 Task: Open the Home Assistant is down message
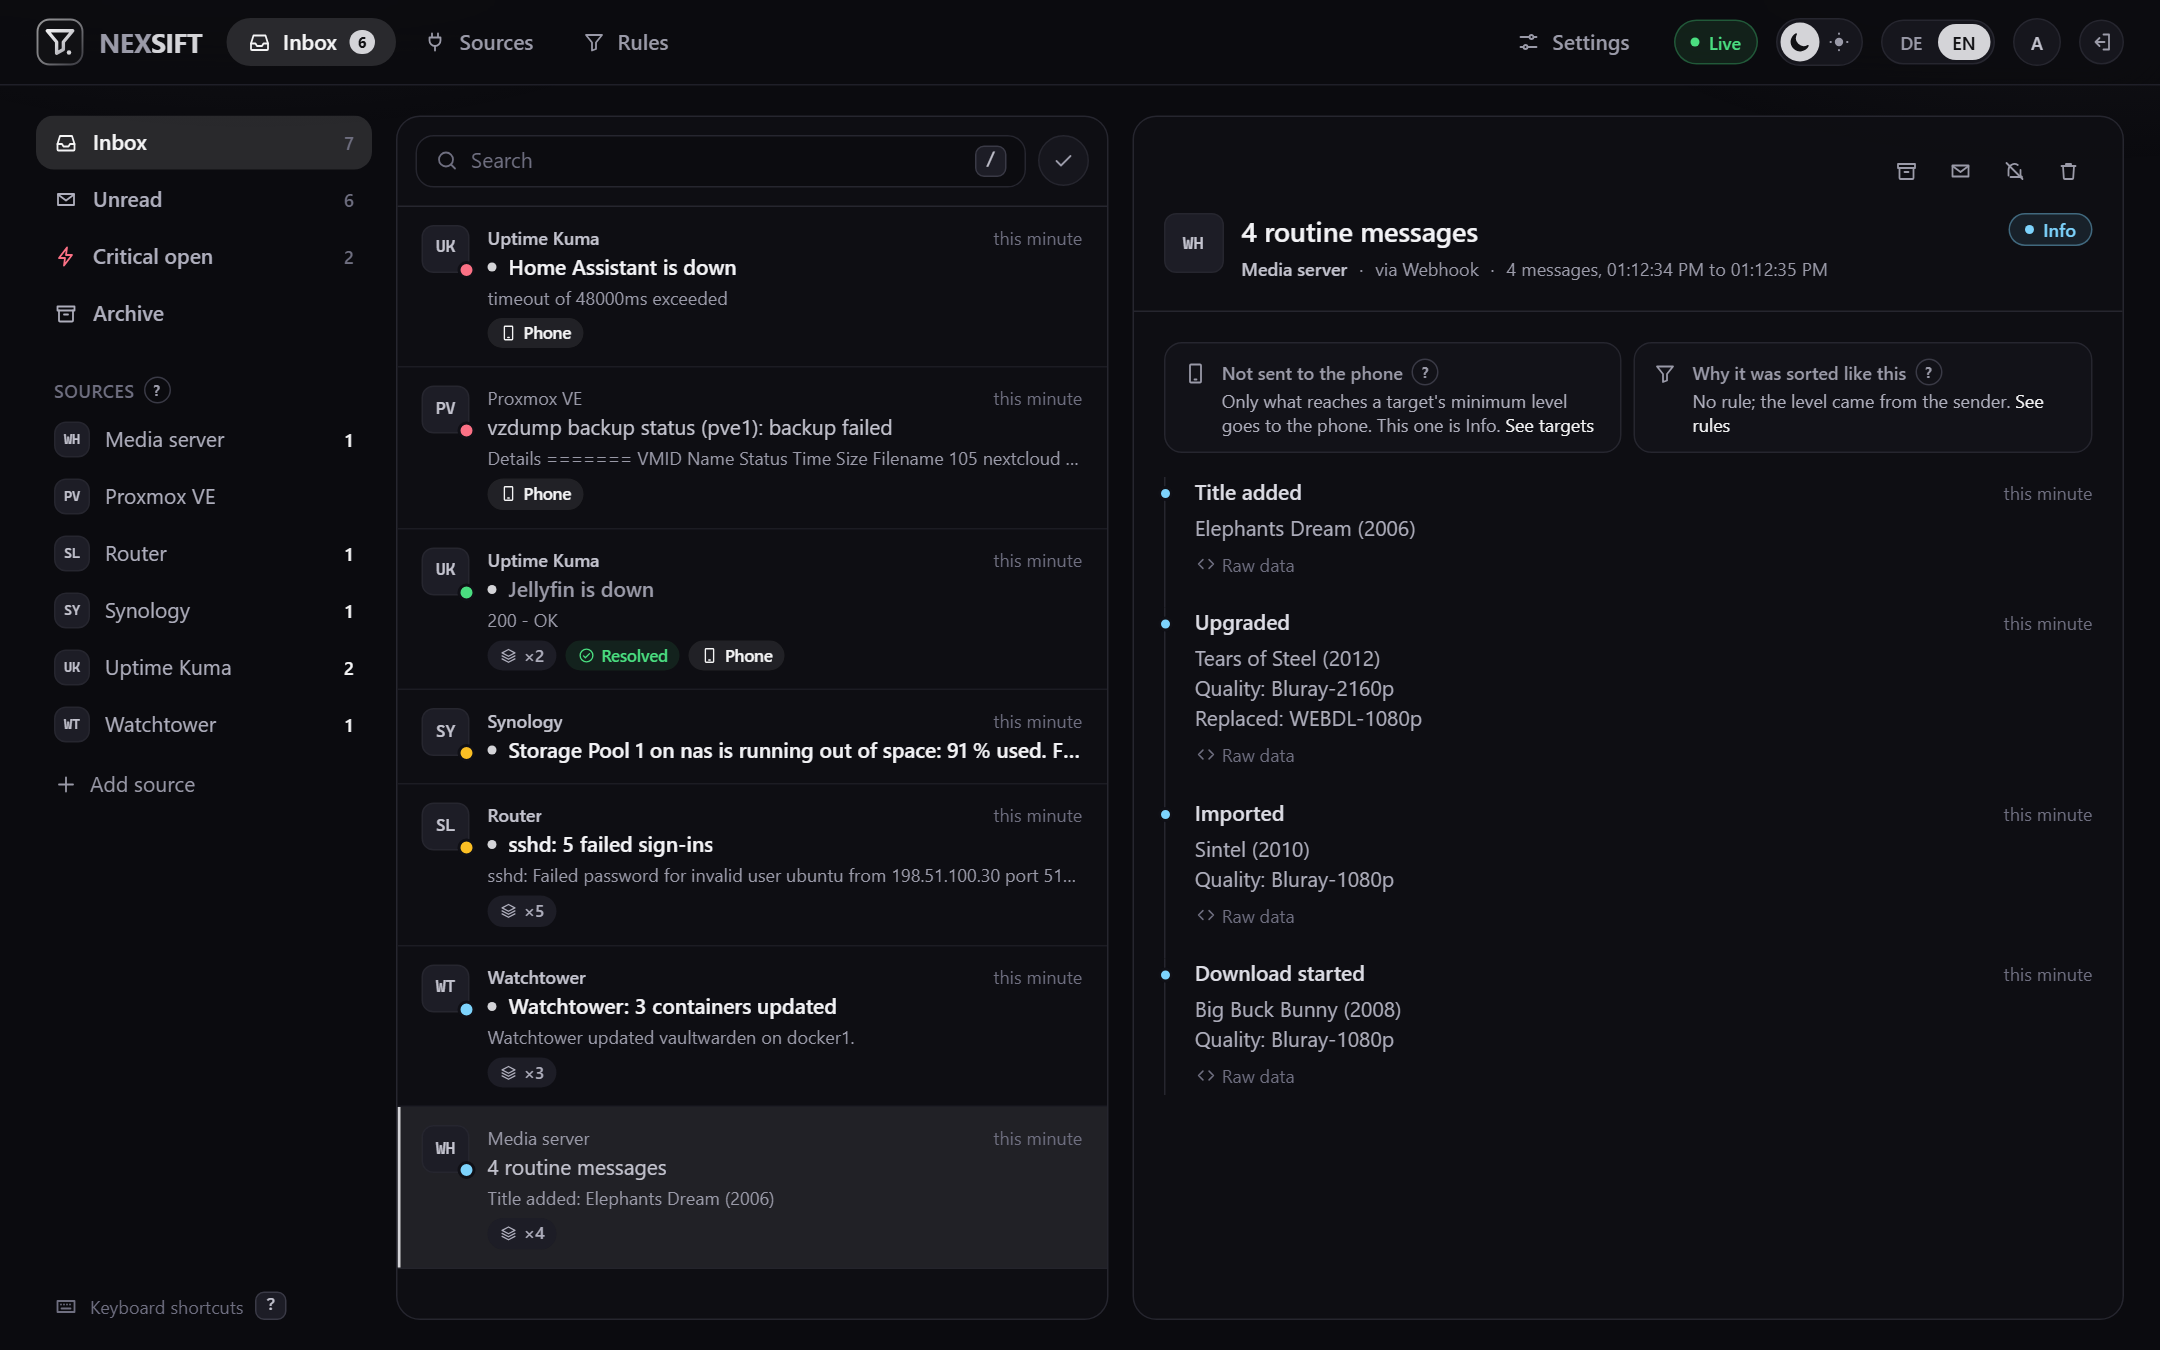(x=752, y=287)
